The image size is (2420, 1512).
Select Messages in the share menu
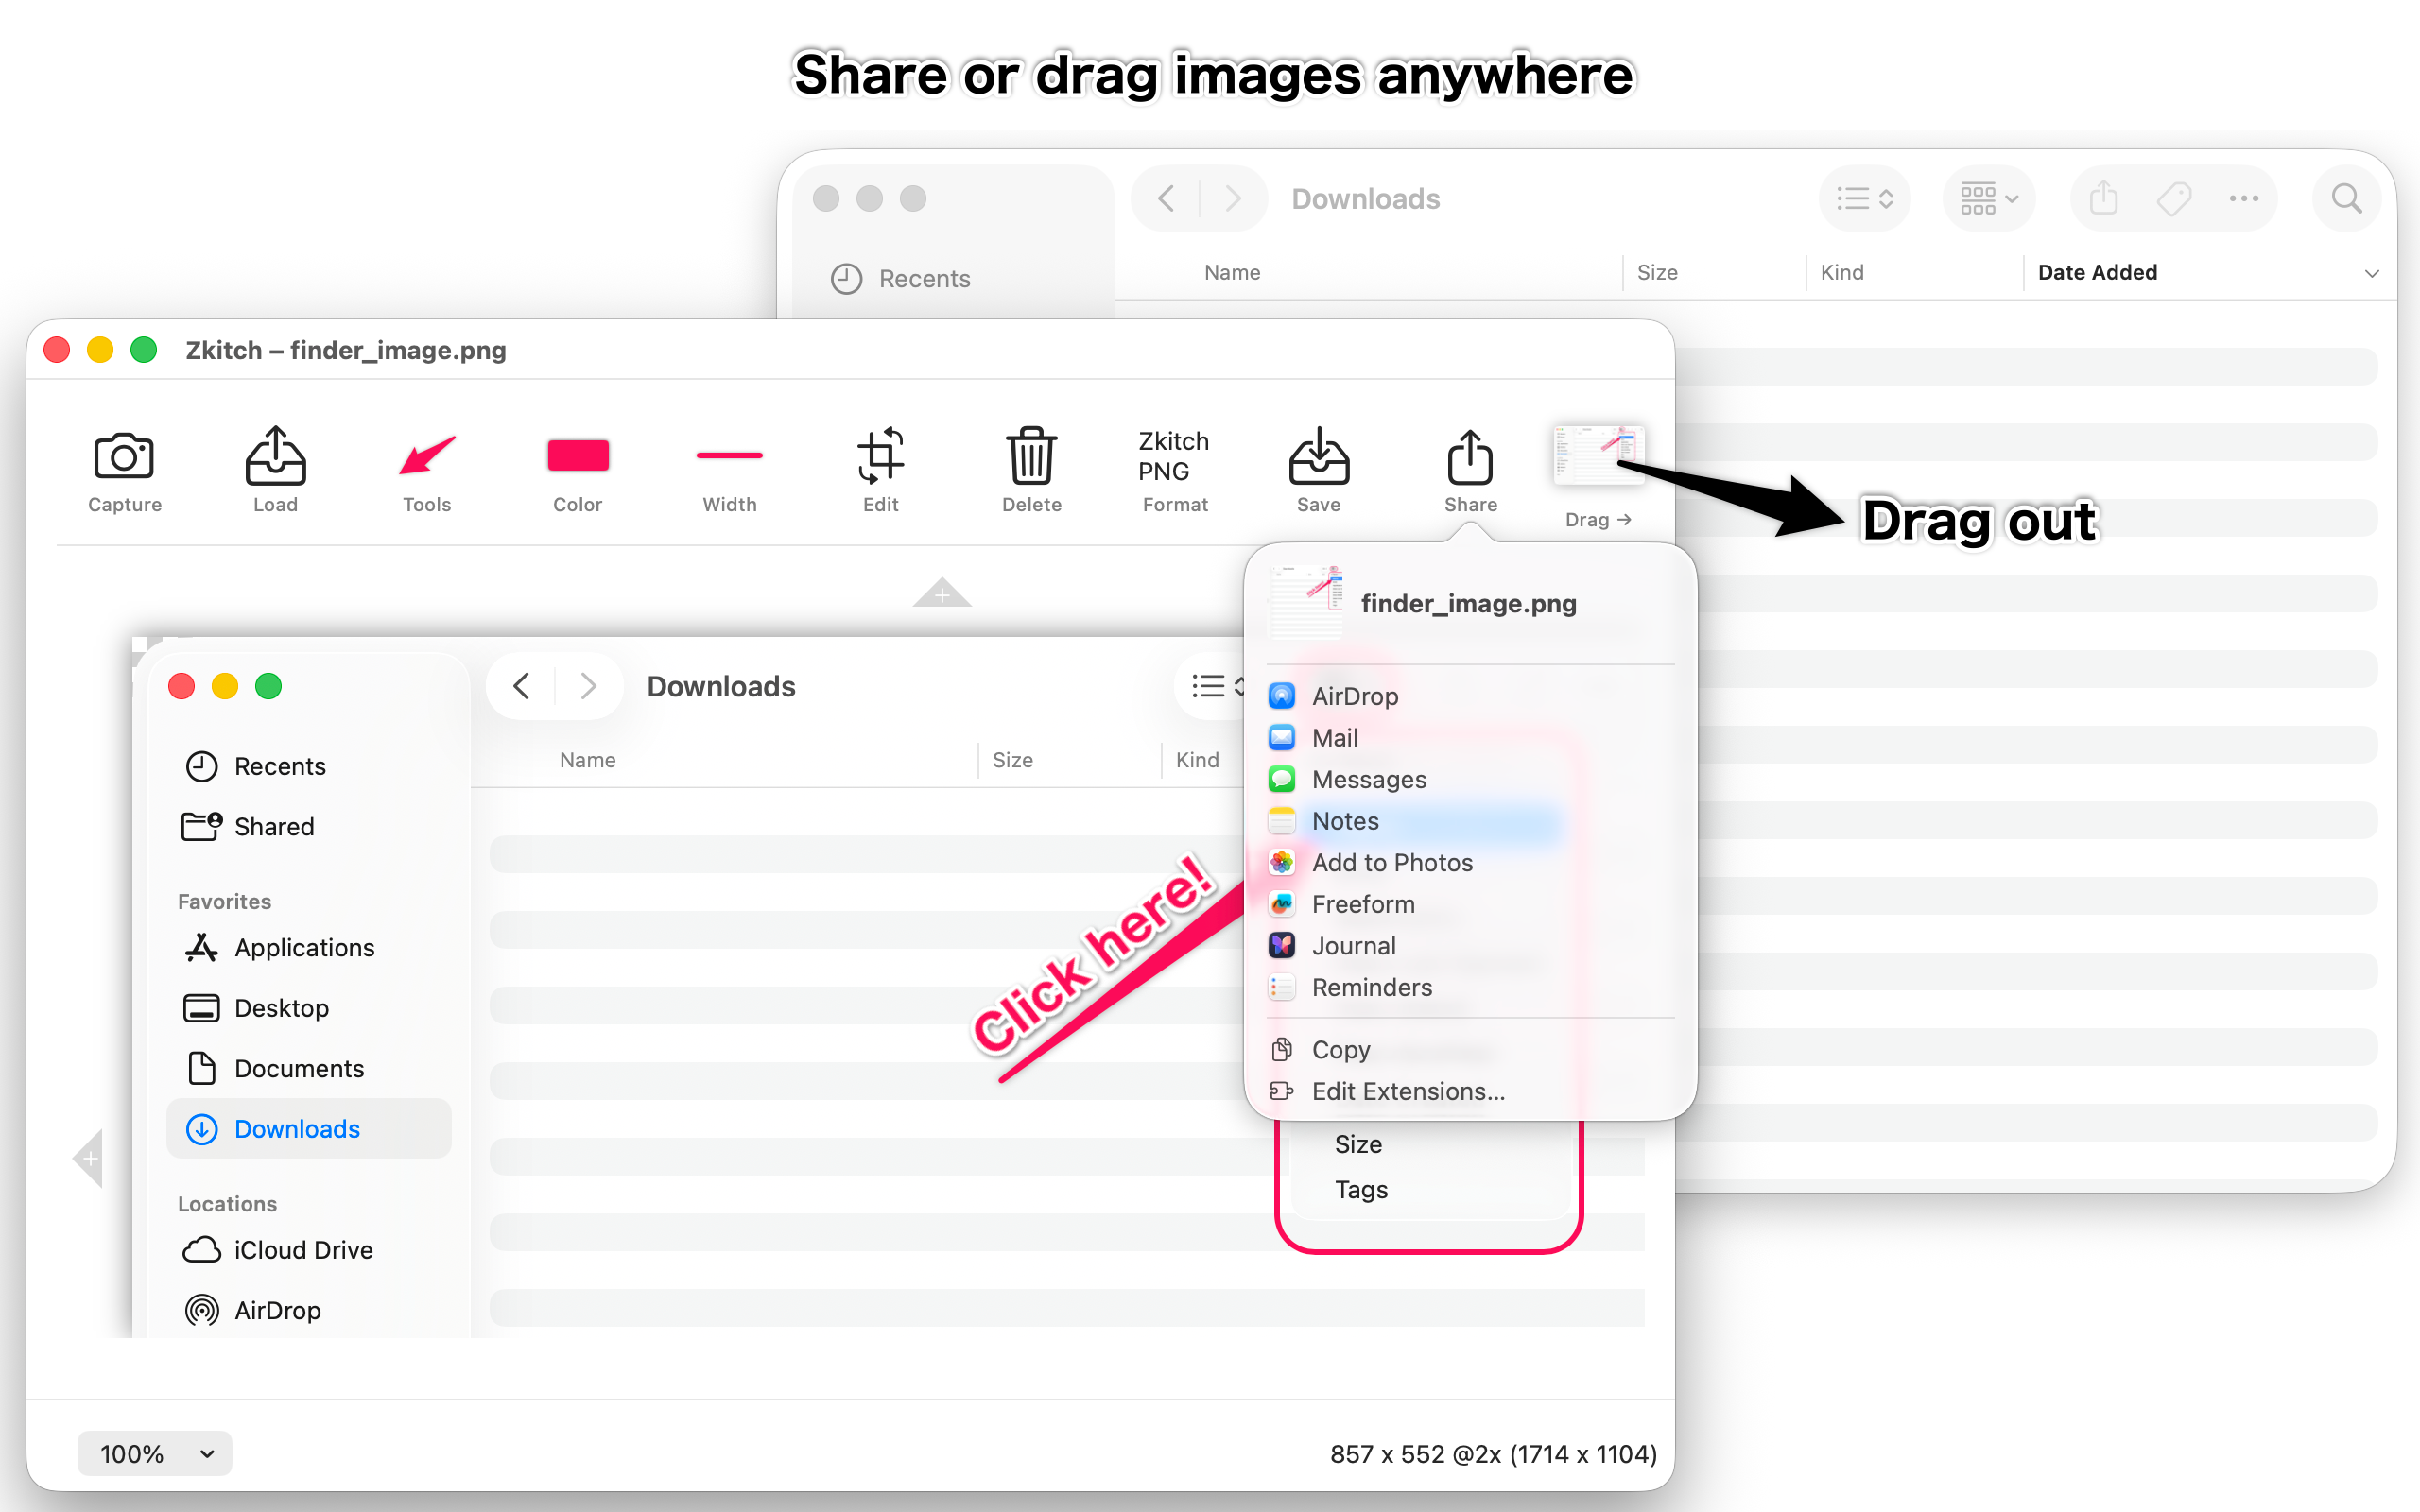click(x=1368, y=779)
